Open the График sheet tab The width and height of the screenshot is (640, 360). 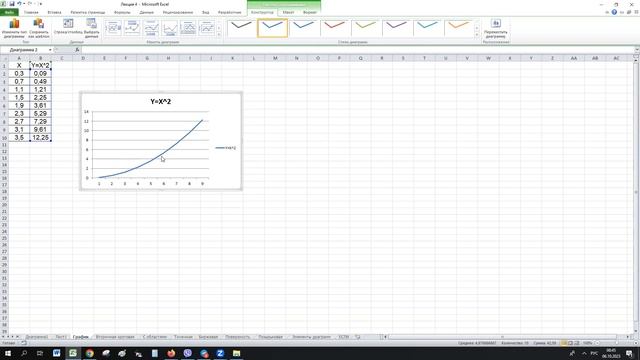click(80, 337)
